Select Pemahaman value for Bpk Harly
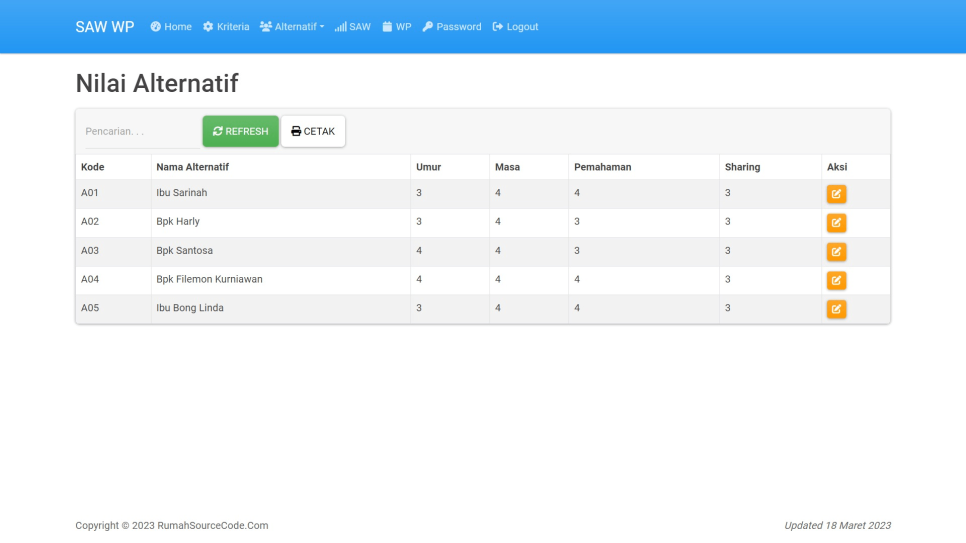The height and width of the screenshot is (543, 966). tap(577, 221)
